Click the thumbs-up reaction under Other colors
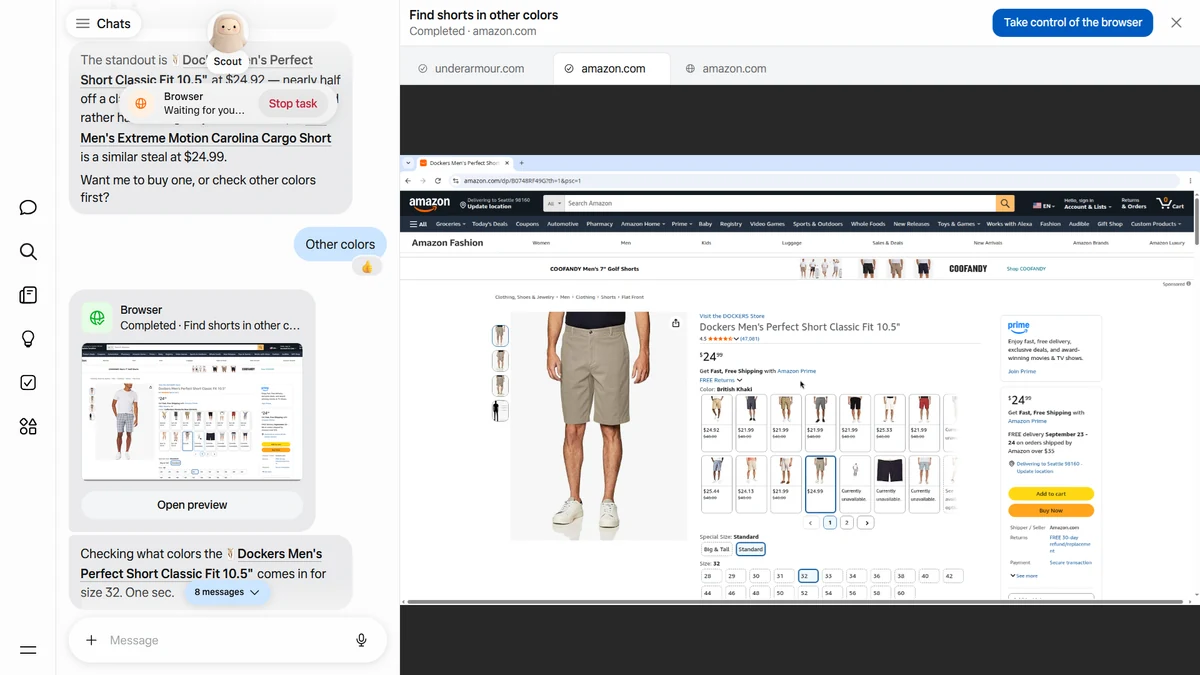Screen dimensions: 1200x675 [x=367, y=267]
